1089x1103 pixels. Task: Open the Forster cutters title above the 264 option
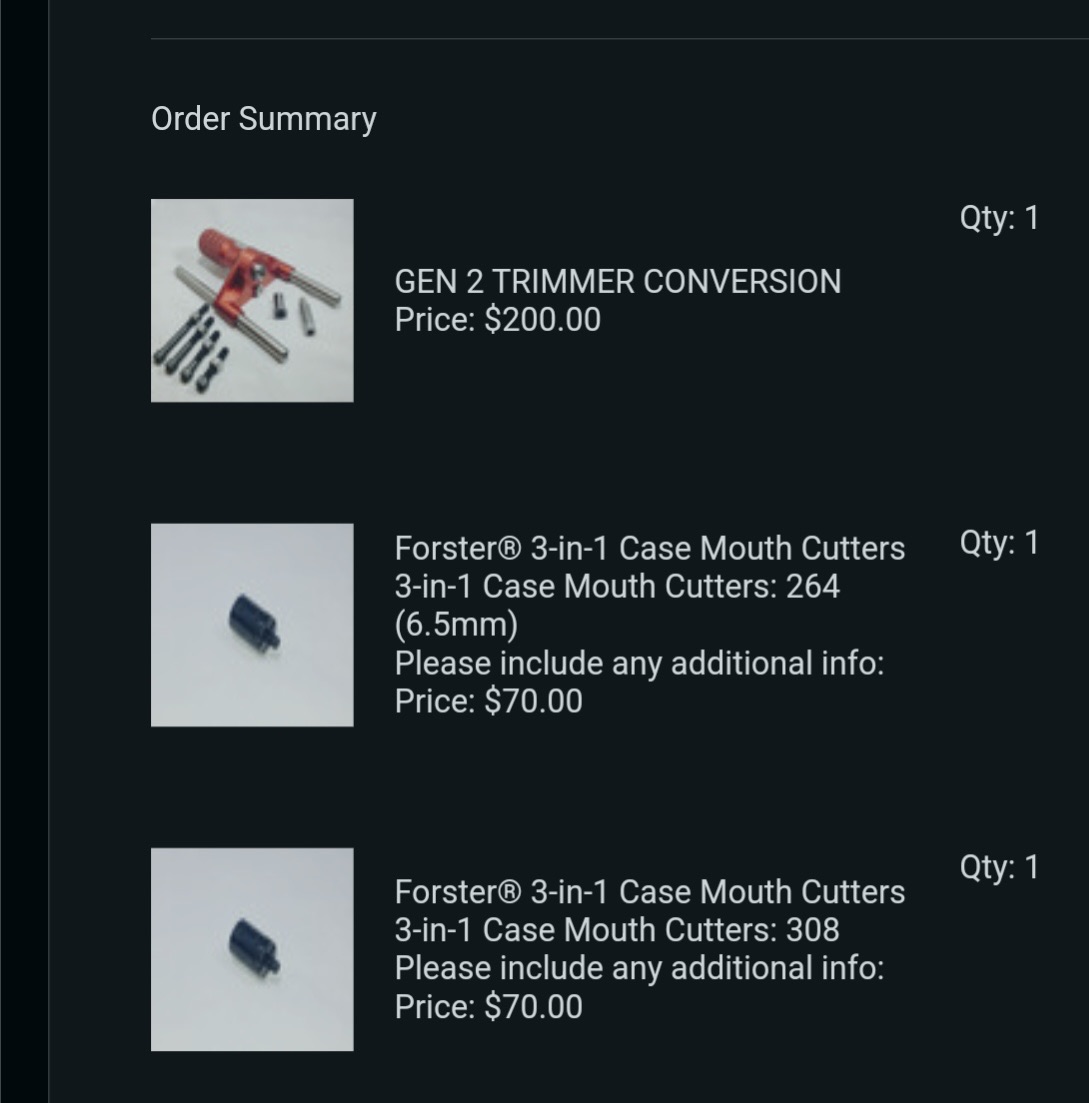tap(649, 549)
